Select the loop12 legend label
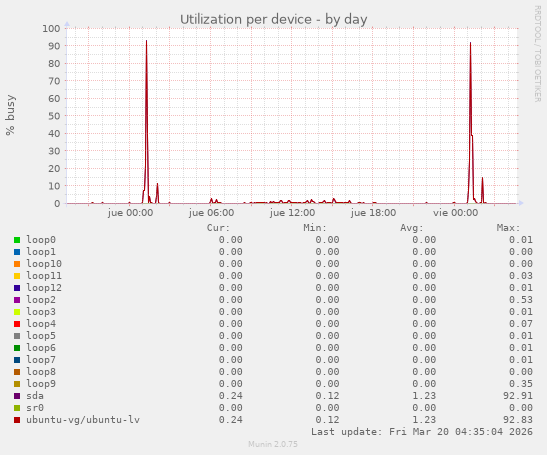Viewport: 547px width, 455px height. point(44,288)
